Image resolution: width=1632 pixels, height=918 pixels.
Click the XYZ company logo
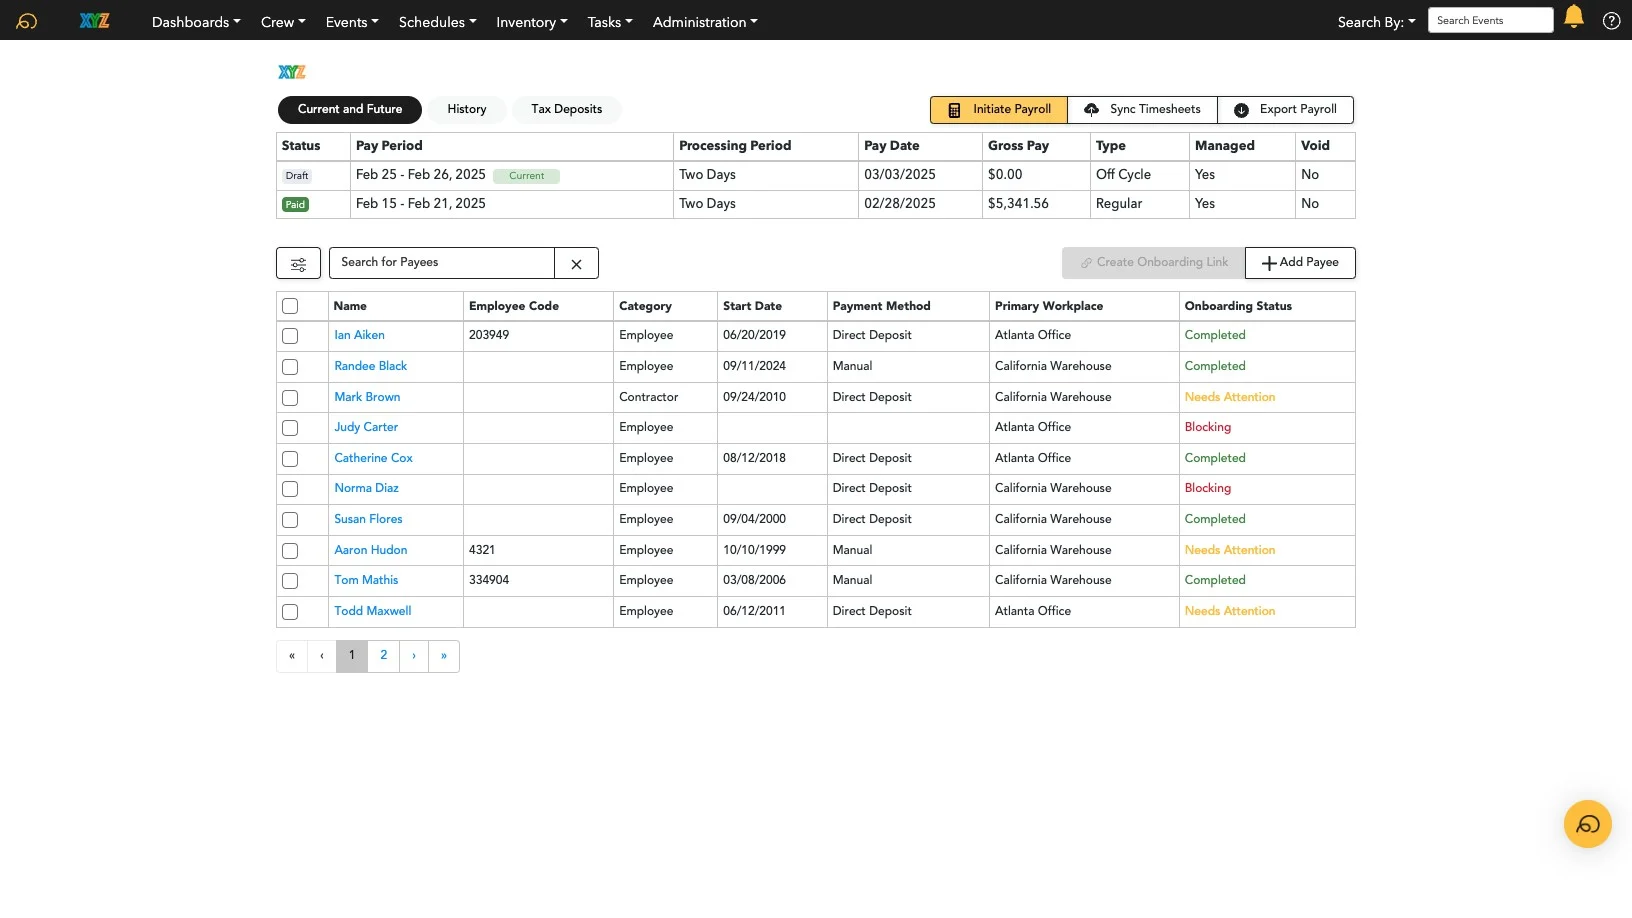94,20
